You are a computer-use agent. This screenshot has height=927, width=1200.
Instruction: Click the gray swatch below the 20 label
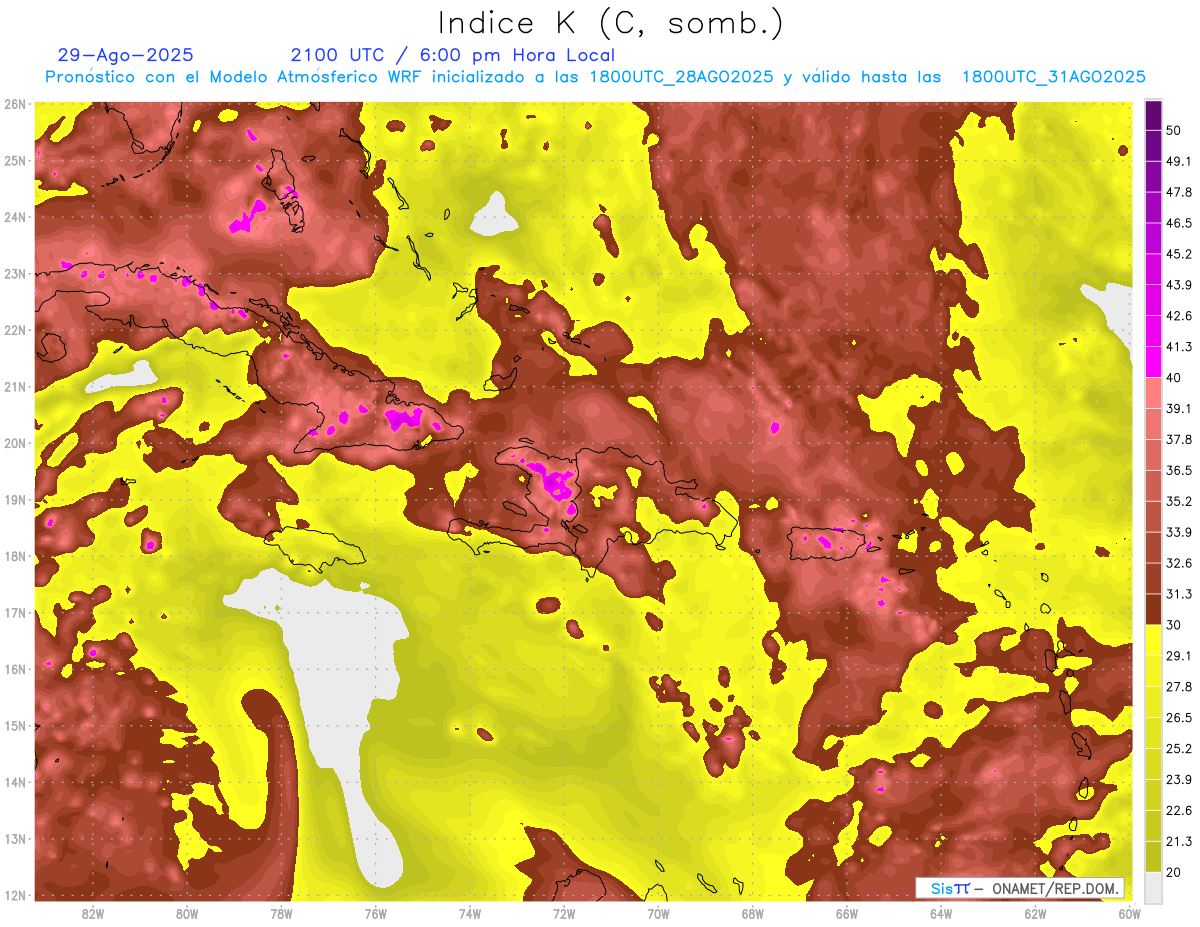(1154, 887)
